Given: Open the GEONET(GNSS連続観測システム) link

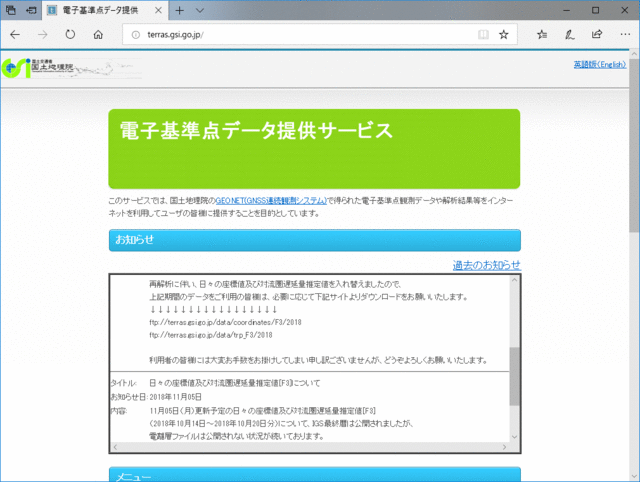Looking at the screenshot, I should (x=271, y=200).
